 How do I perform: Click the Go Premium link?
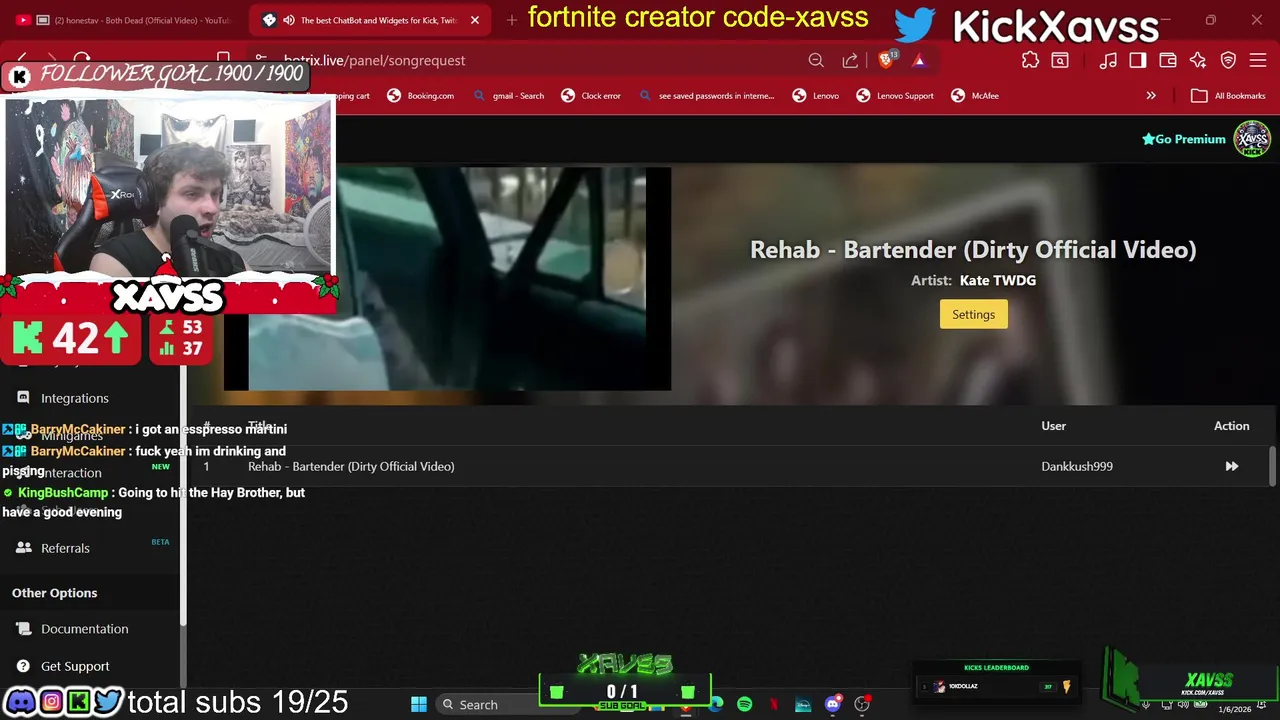[1184, 139]
